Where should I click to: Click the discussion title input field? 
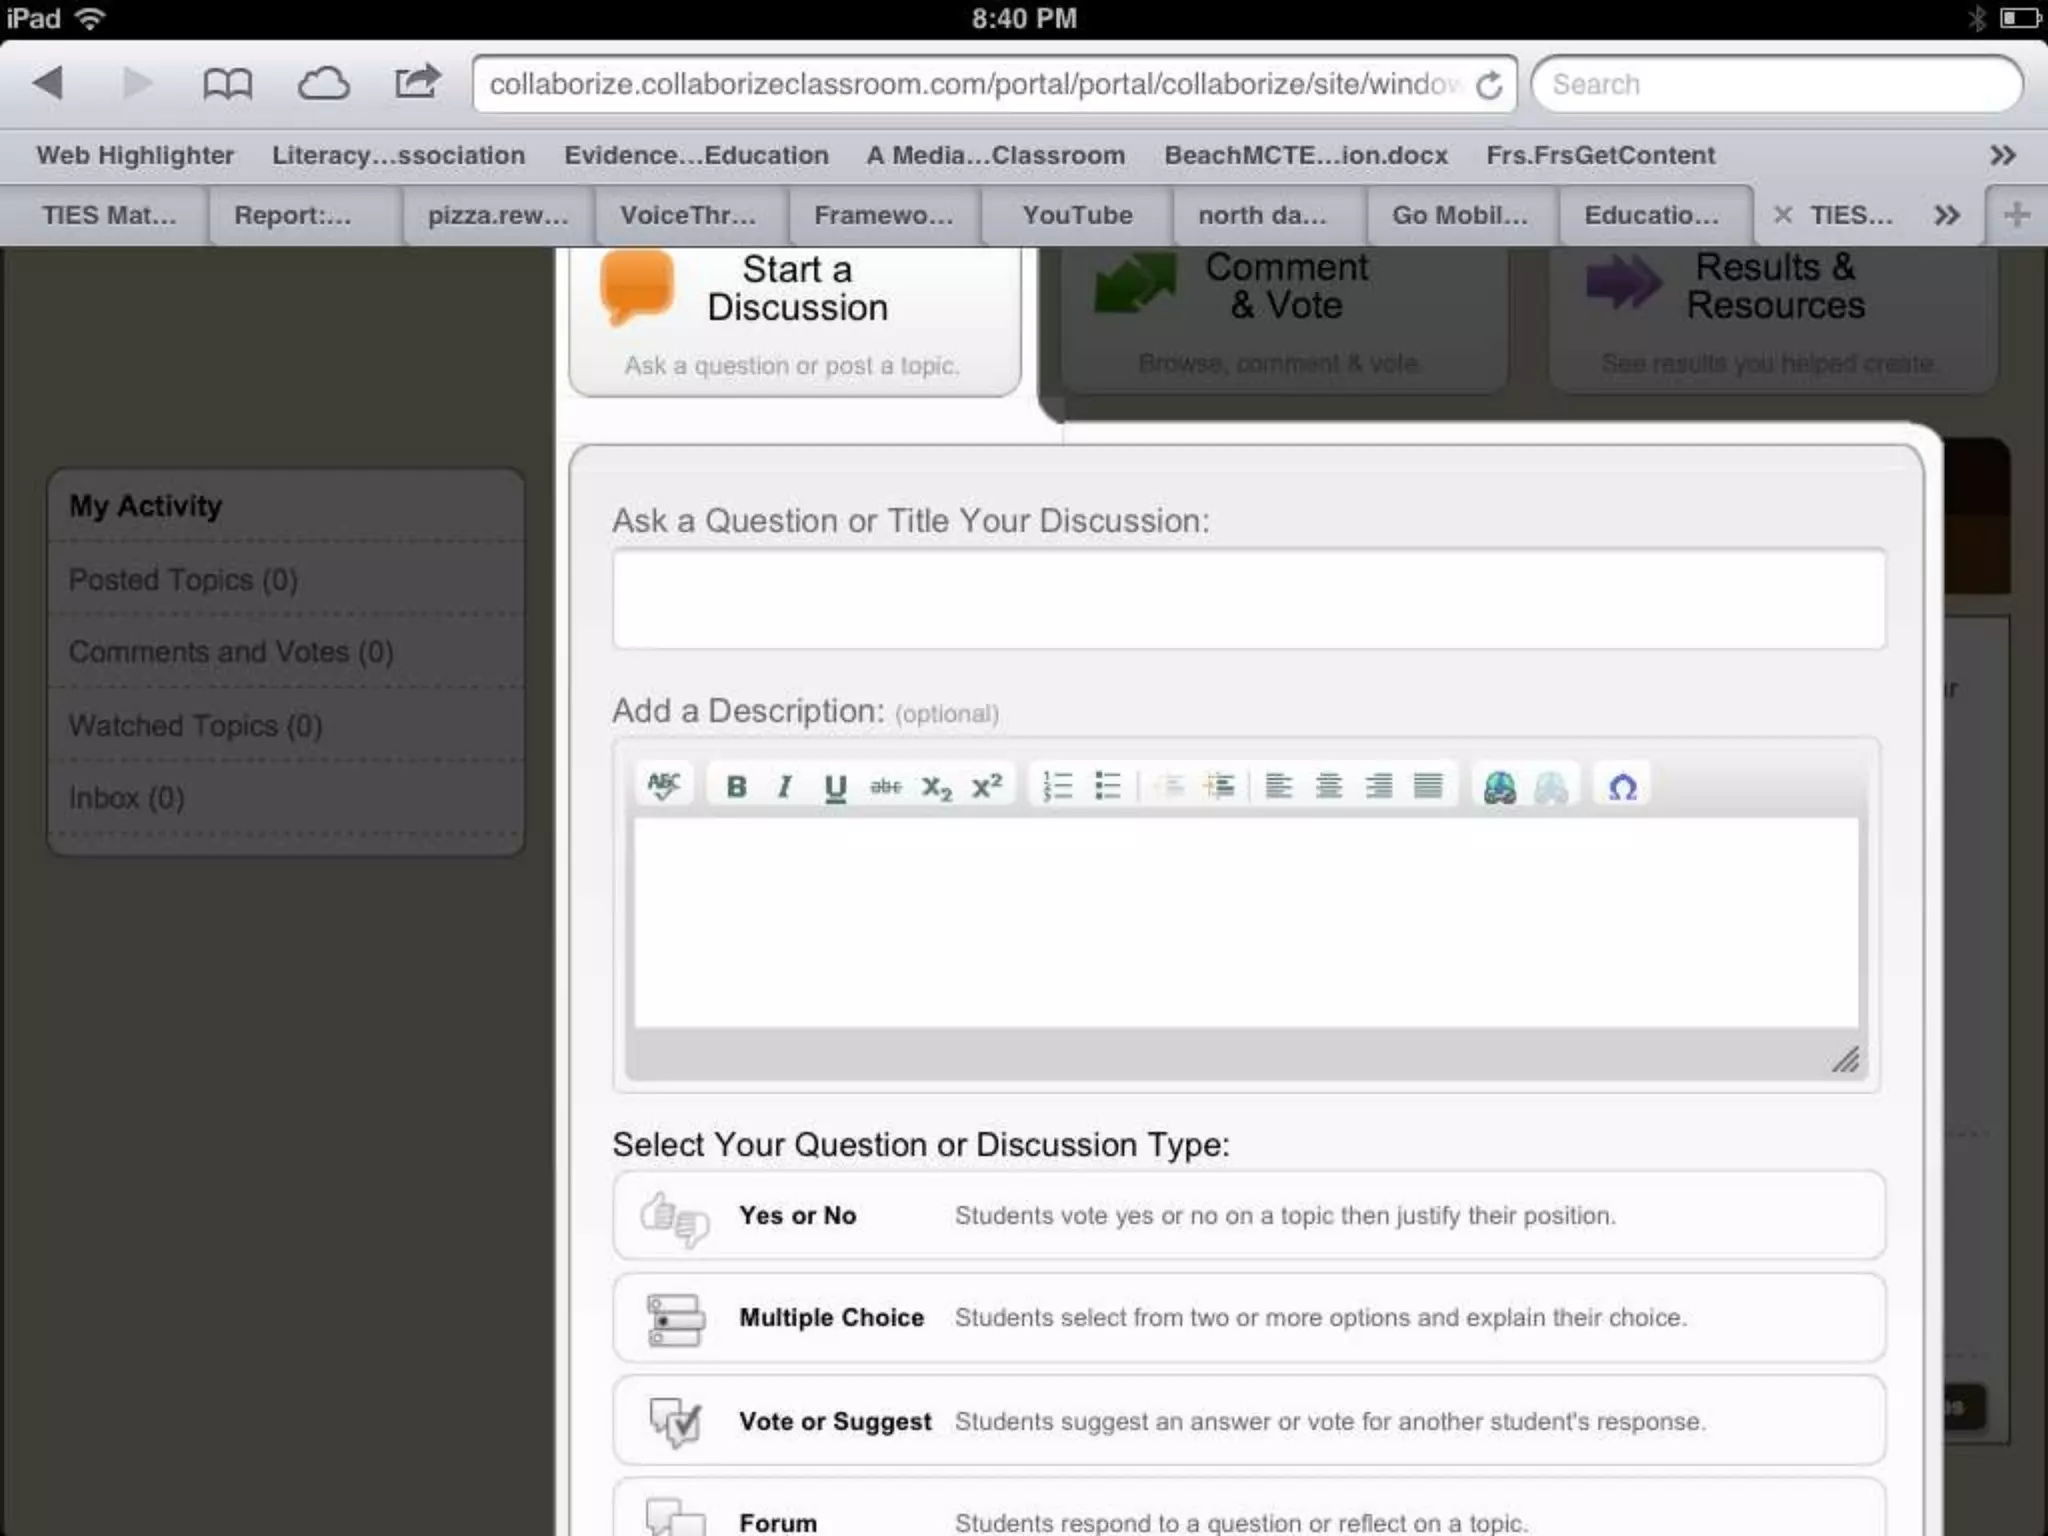(1248, 599)
